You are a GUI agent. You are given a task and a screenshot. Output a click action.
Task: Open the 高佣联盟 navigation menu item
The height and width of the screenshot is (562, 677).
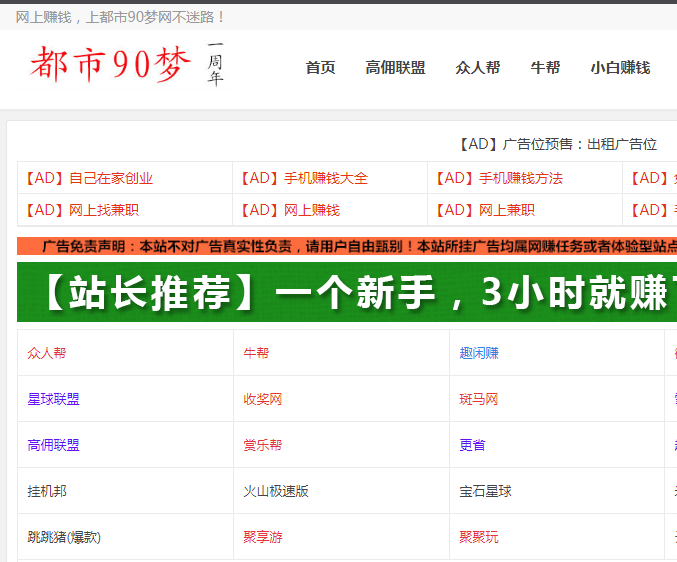point(395,68)
